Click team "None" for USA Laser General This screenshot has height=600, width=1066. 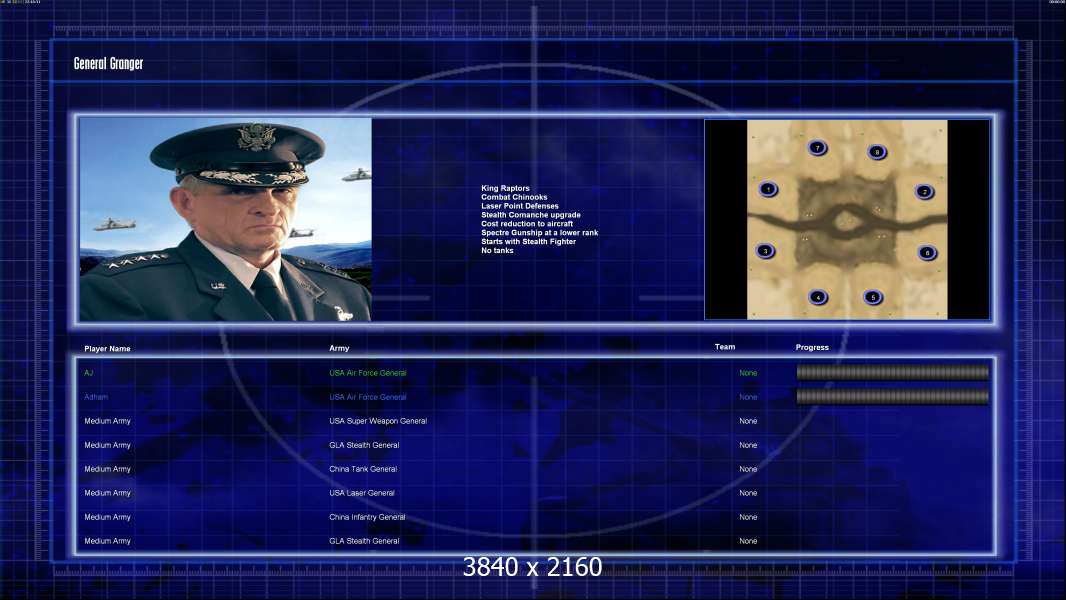[748, 493]
